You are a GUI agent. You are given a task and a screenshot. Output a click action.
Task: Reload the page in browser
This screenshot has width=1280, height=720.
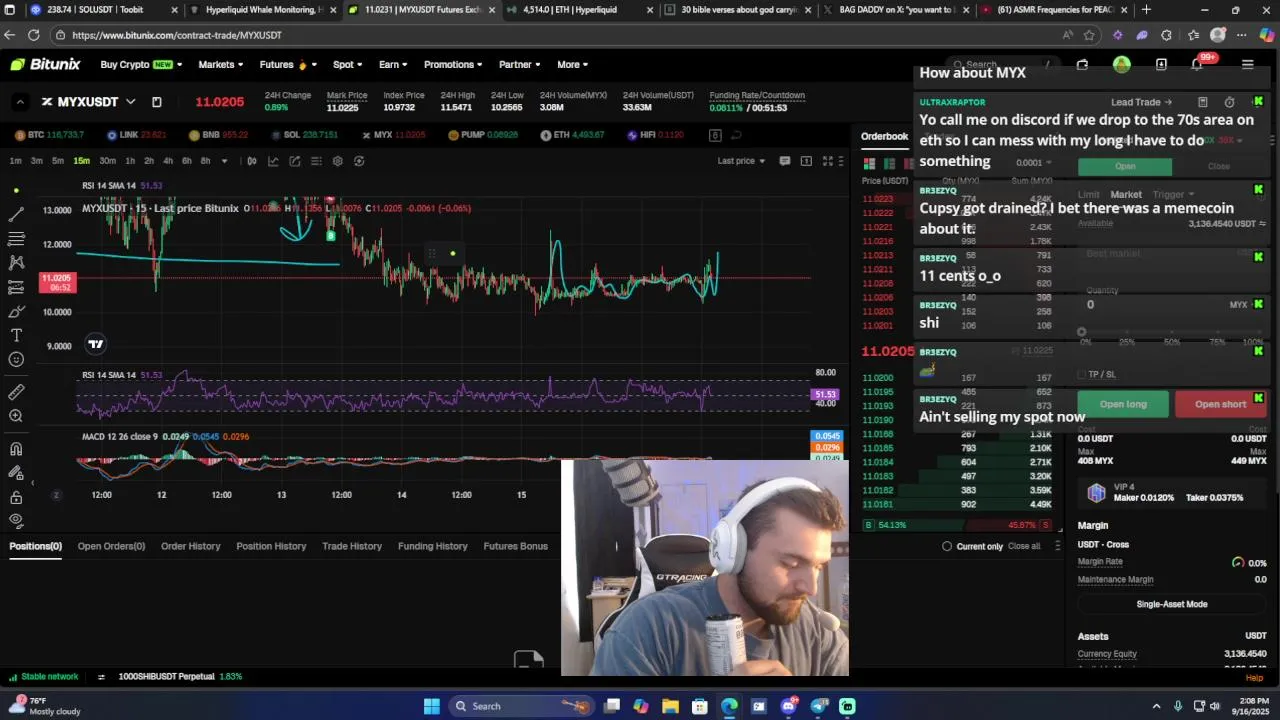pyautogui.click(x=33, y=35)
